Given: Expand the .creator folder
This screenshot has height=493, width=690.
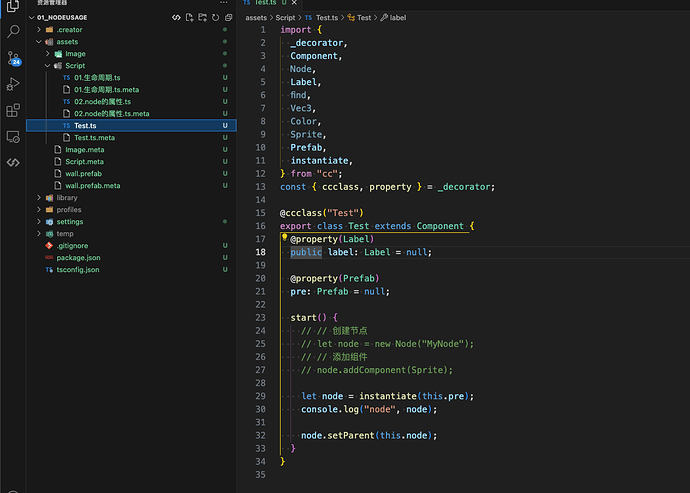Looking at the screenshot, I should tap(69, 30).
